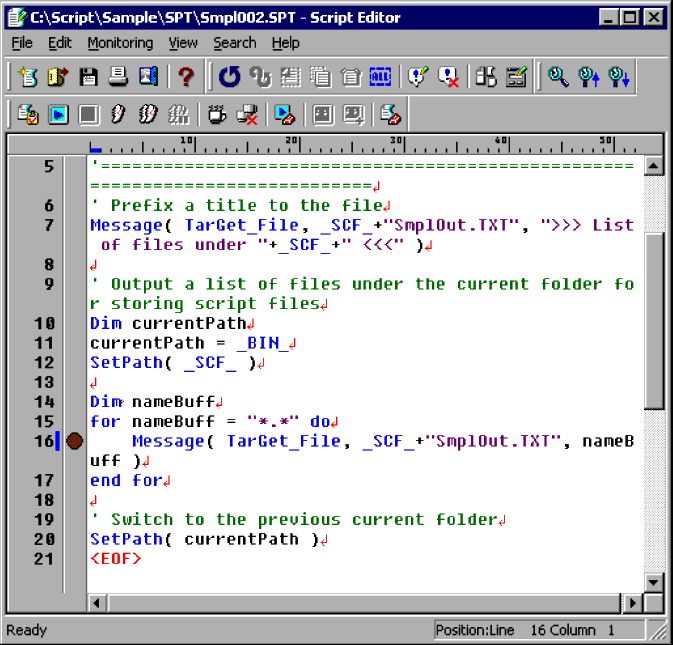Run the script with the blue play icon
Viewport: 673px width, 645px height.
pos(58,115)
